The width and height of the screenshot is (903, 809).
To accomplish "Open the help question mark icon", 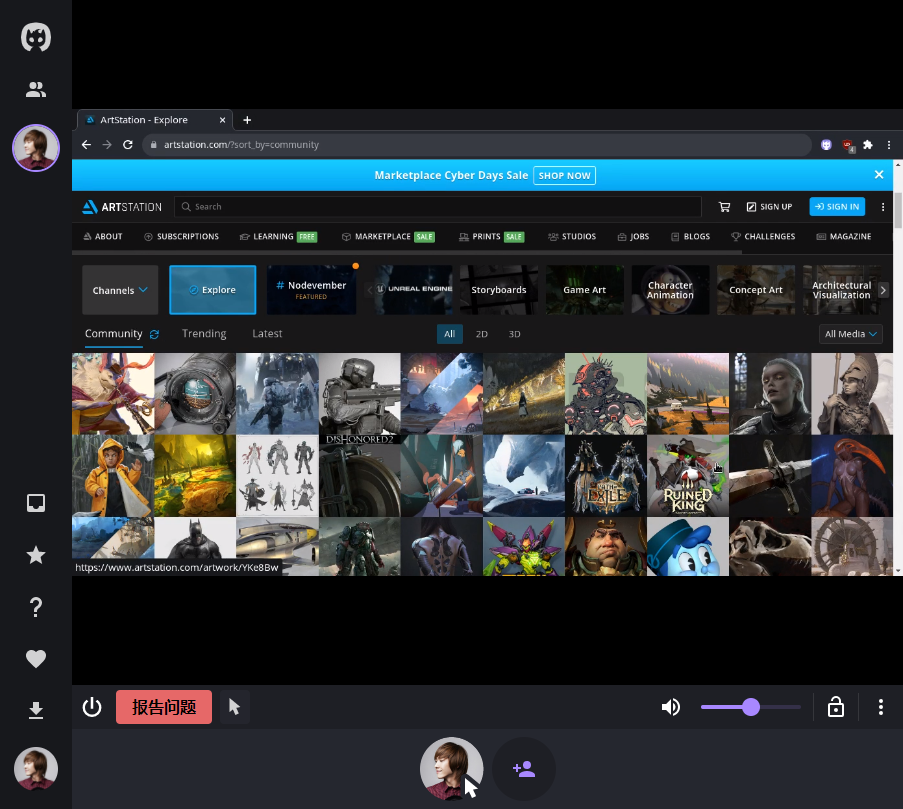I will click(36, 607).
